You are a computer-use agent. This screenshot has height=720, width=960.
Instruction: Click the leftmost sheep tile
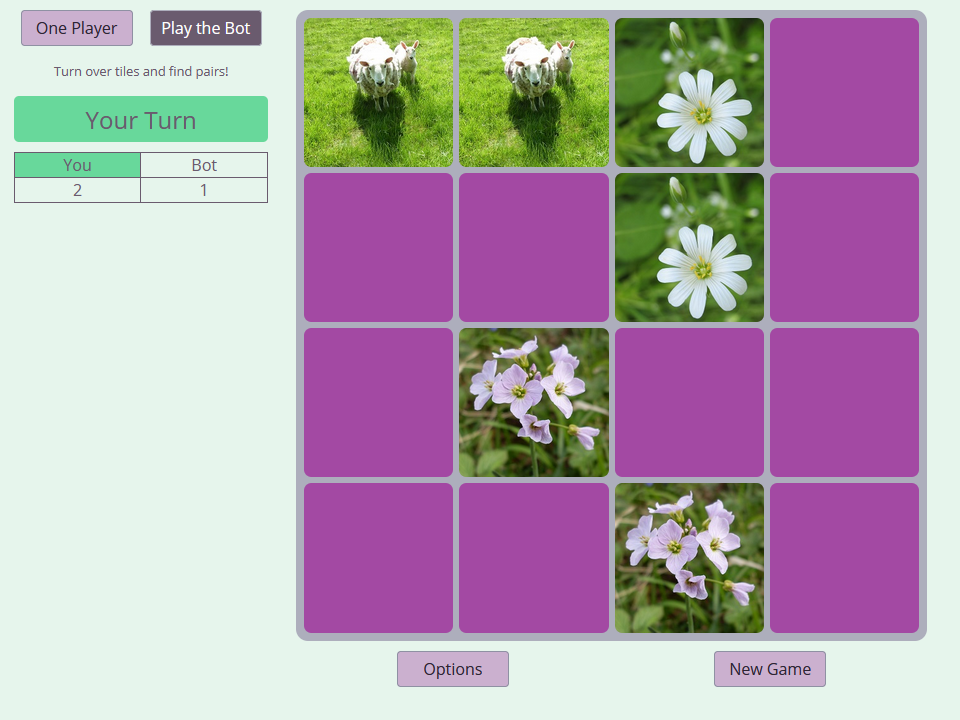(379, 93)
